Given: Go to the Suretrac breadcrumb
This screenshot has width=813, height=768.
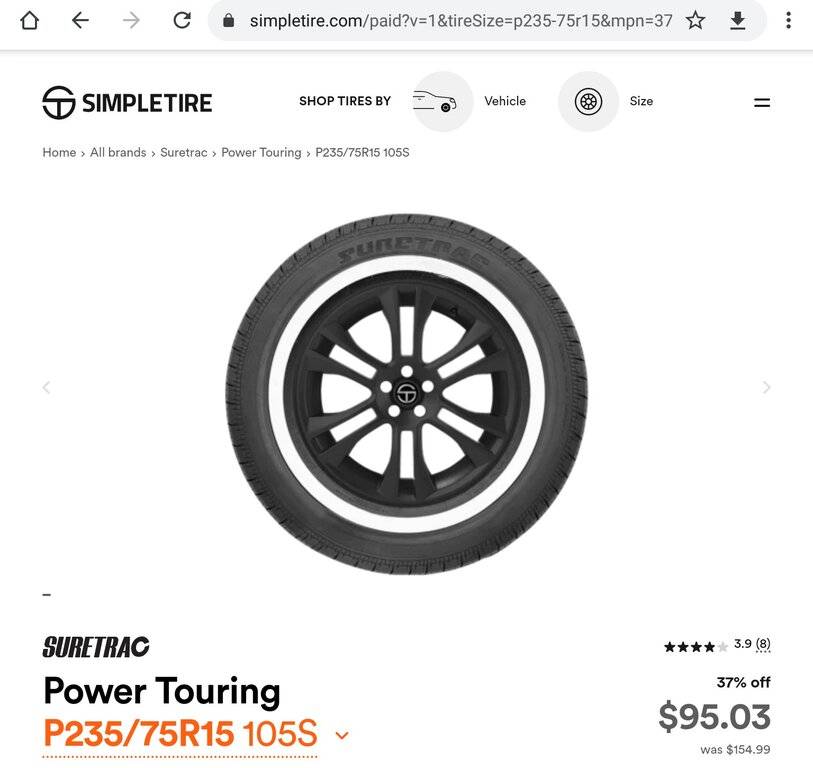Looking at the screenshot, I should [184, 152].
